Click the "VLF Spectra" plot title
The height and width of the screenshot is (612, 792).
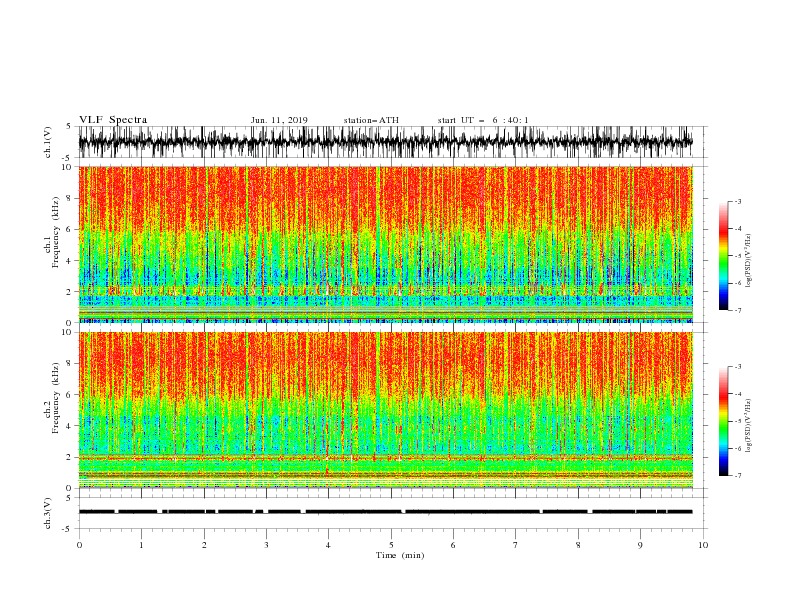point(113,120)
